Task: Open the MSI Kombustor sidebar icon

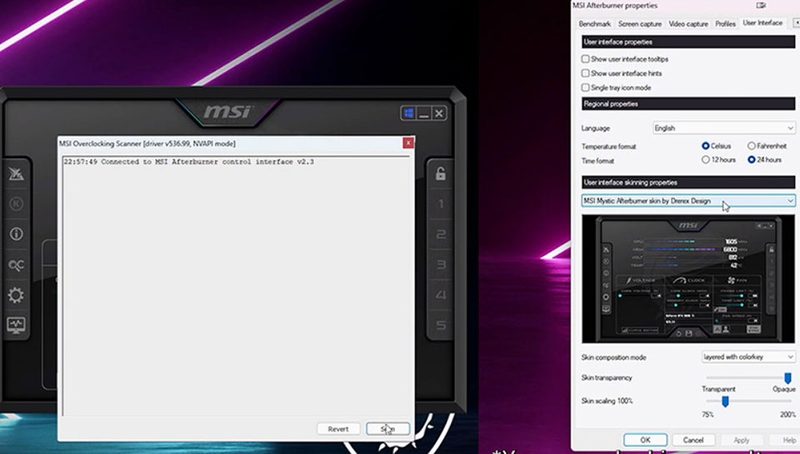Action: pos(16,204)
